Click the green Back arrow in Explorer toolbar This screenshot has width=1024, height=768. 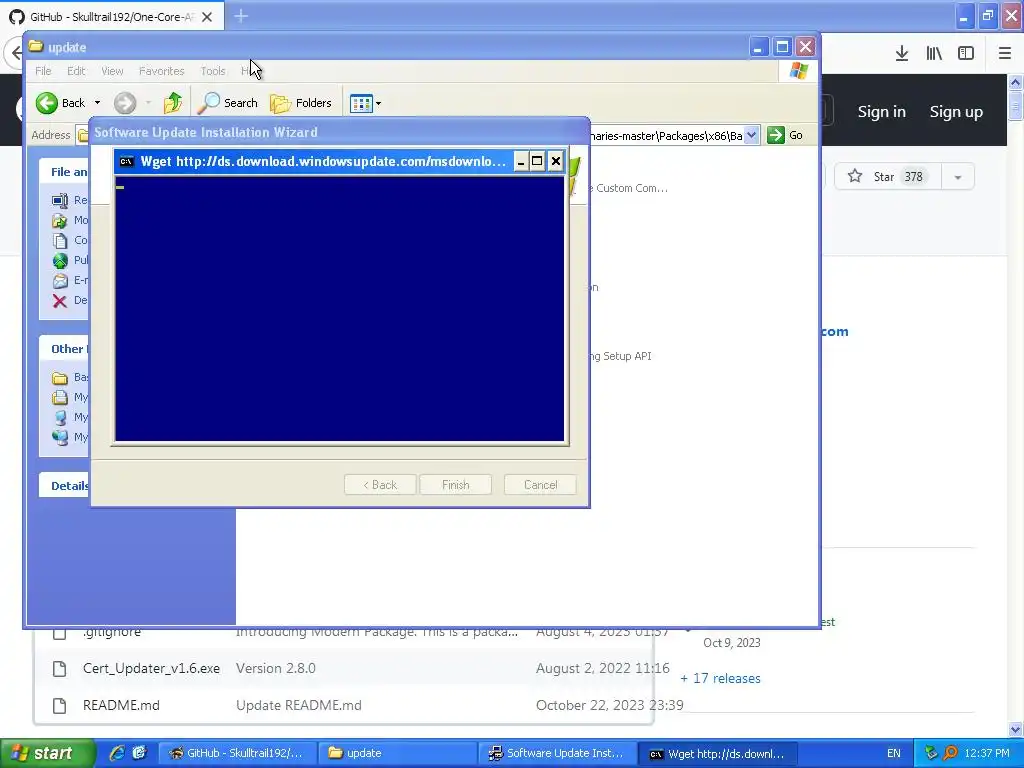[46, 103]
